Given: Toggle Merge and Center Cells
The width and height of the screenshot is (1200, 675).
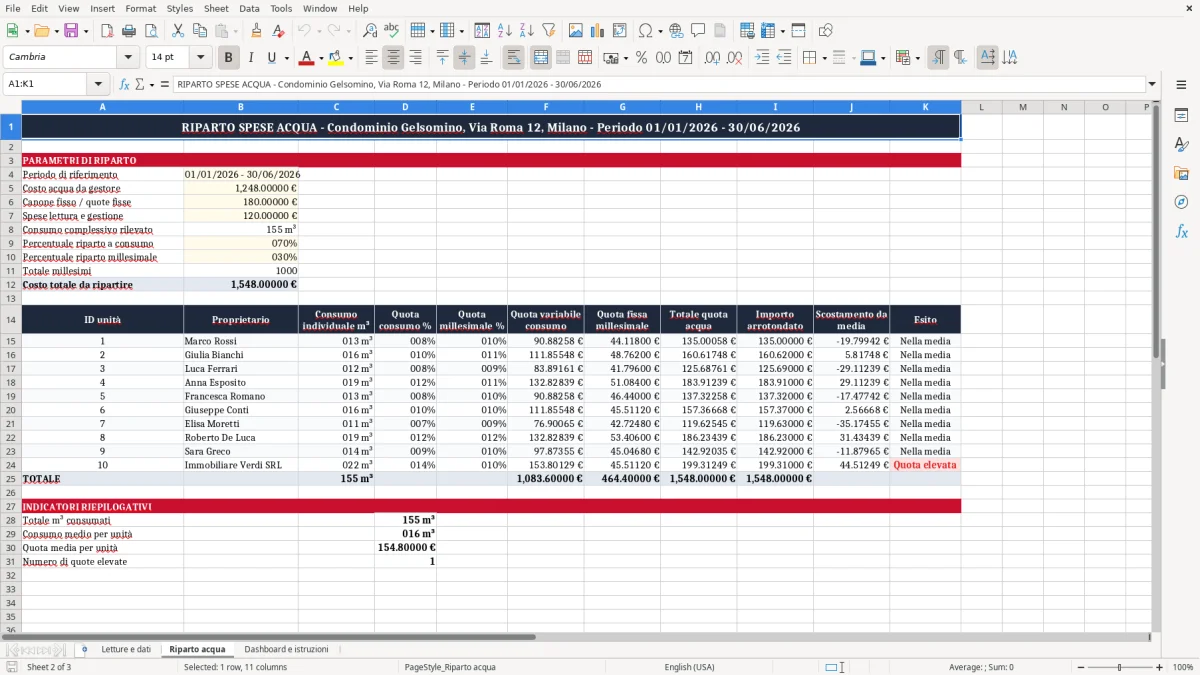Looking at the screenshot, I should [540, 58].
